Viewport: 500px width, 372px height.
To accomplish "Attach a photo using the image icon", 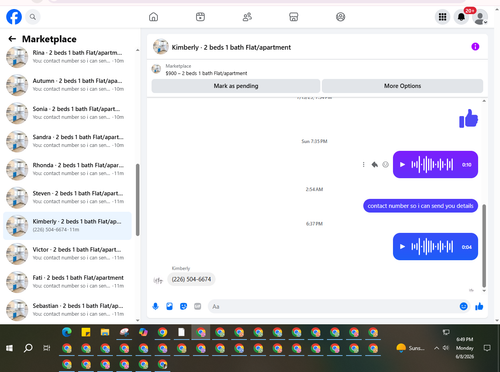I will tap(169, 306).
